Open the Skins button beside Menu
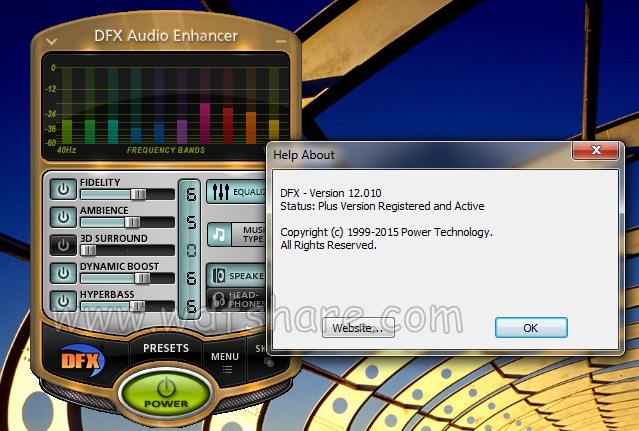The width and height of the screenshot is (639, 431). click(x=260, y=354)
